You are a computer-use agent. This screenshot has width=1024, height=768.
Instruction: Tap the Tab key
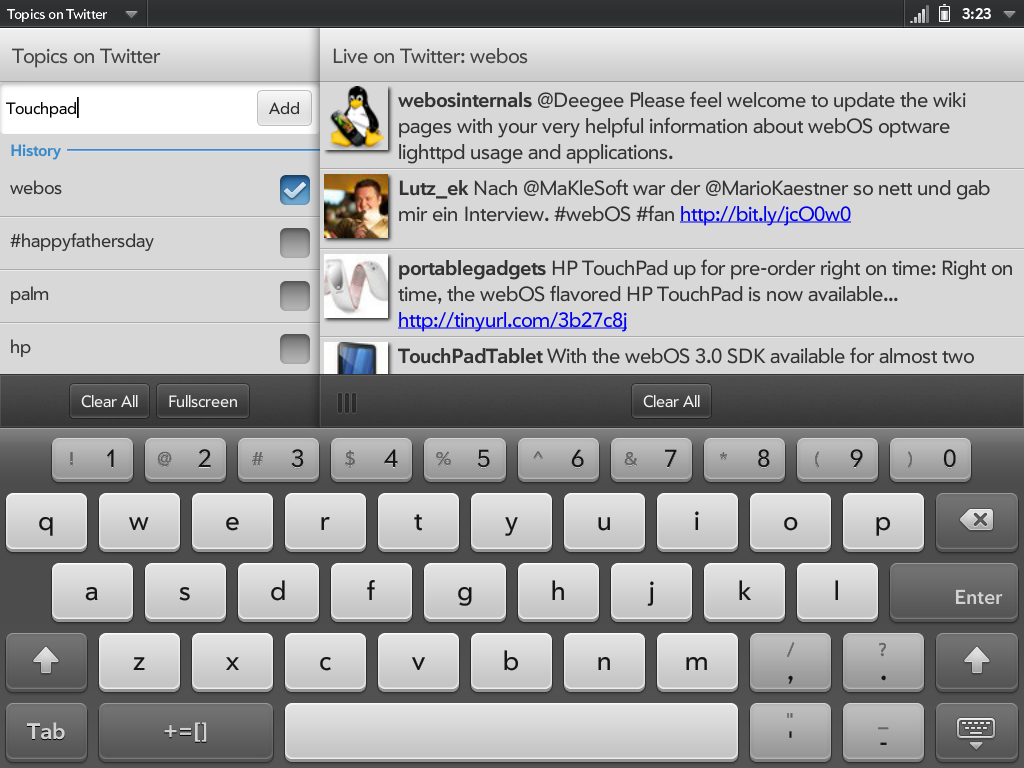(x=46, y=731)
